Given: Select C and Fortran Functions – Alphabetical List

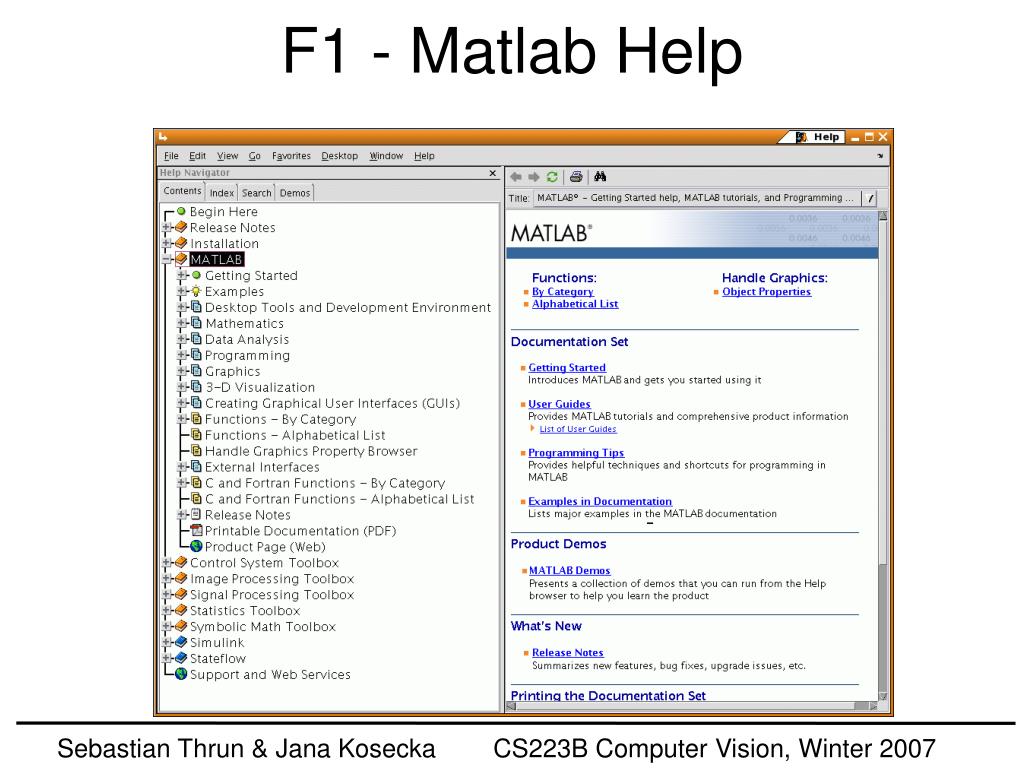Looking at the screenshot, I should [x=340, y=498].
